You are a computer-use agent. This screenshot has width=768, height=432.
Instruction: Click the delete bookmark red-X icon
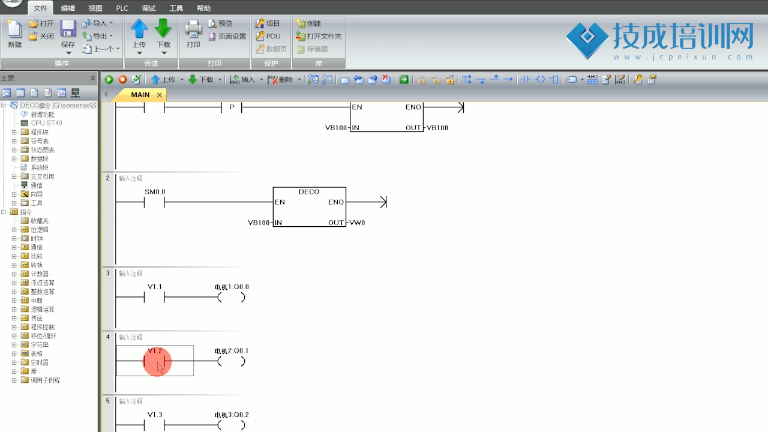pyautogui.click(x=386, y=79)
